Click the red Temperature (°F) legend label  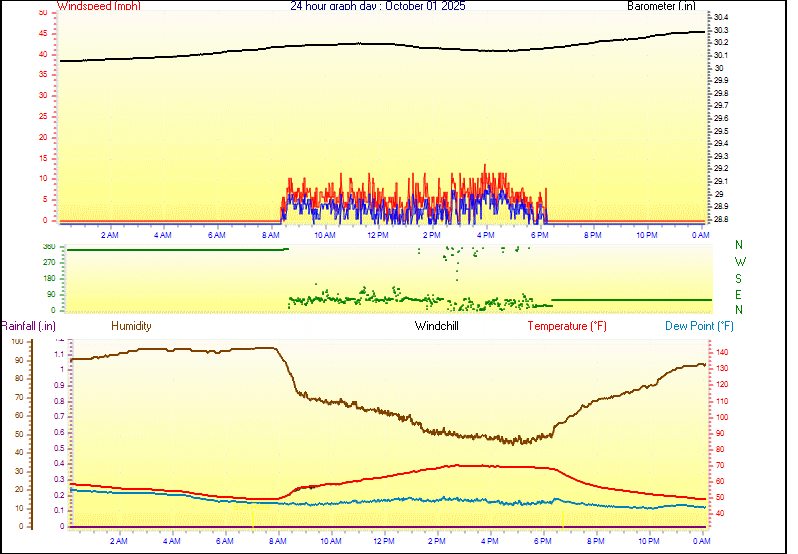567,326
